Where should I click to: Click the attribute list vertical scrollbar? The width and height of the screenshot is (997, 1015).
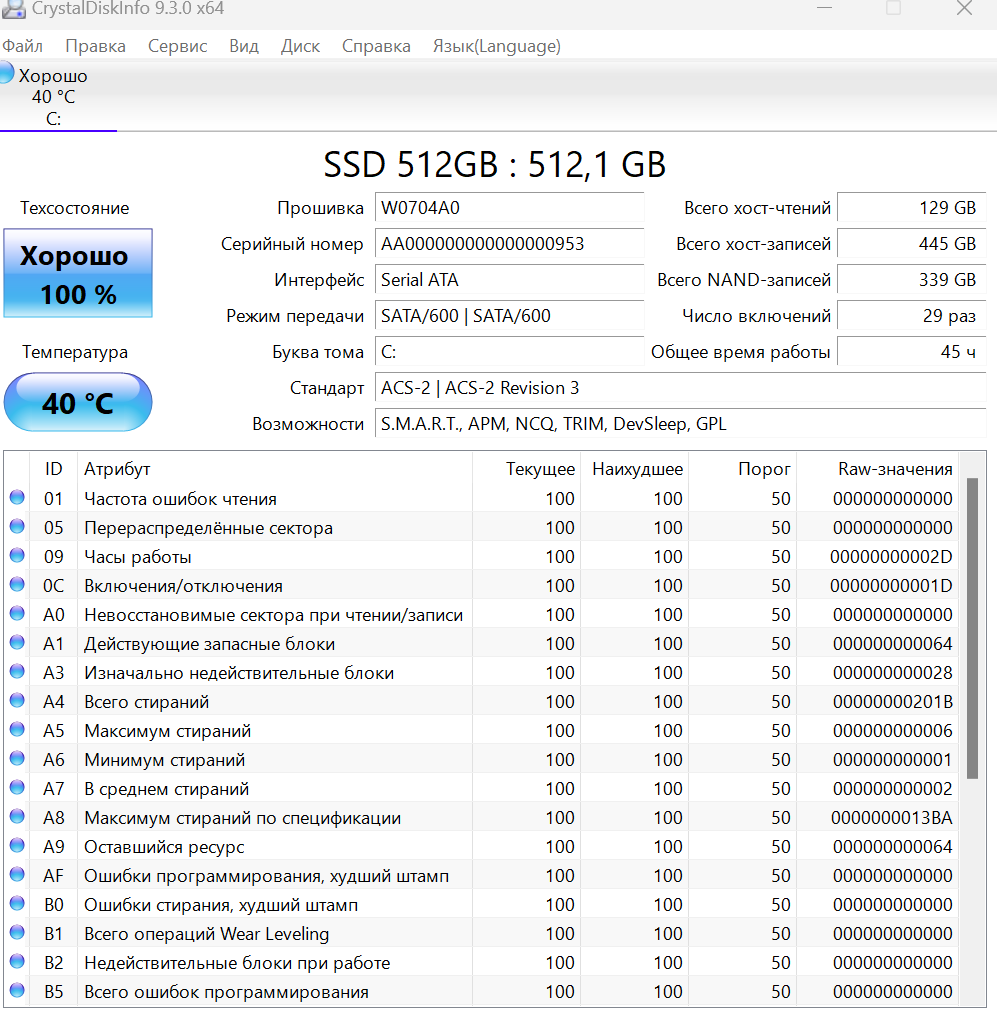pyautogui.click(x=971, y=628)
